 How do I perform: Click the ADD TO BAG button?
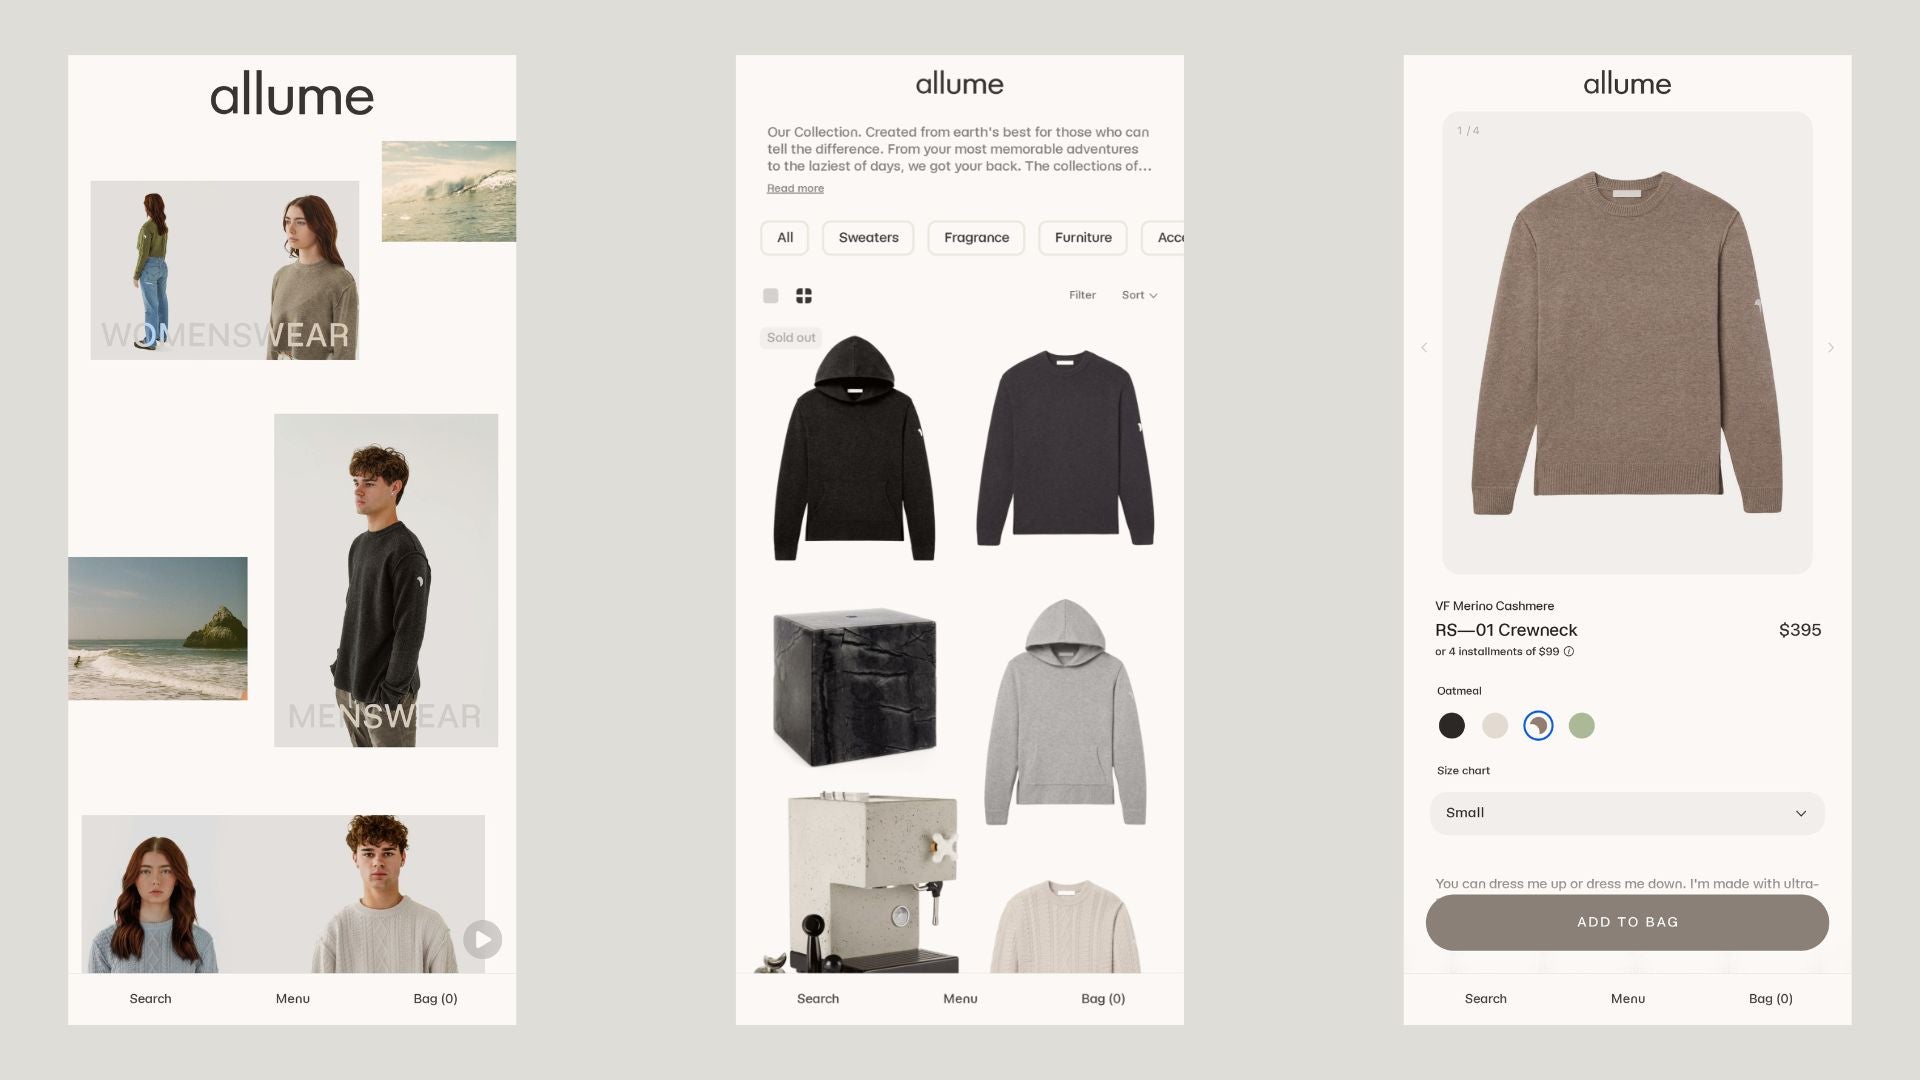point(1627,922)
